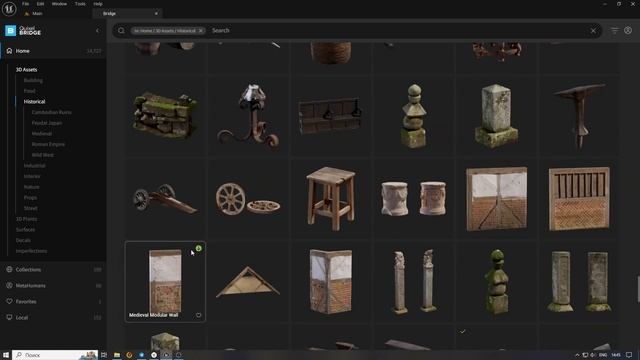Select the 3D Assets category
The image size is (640, 360).
pyautogui.click(x=27, y=70)
